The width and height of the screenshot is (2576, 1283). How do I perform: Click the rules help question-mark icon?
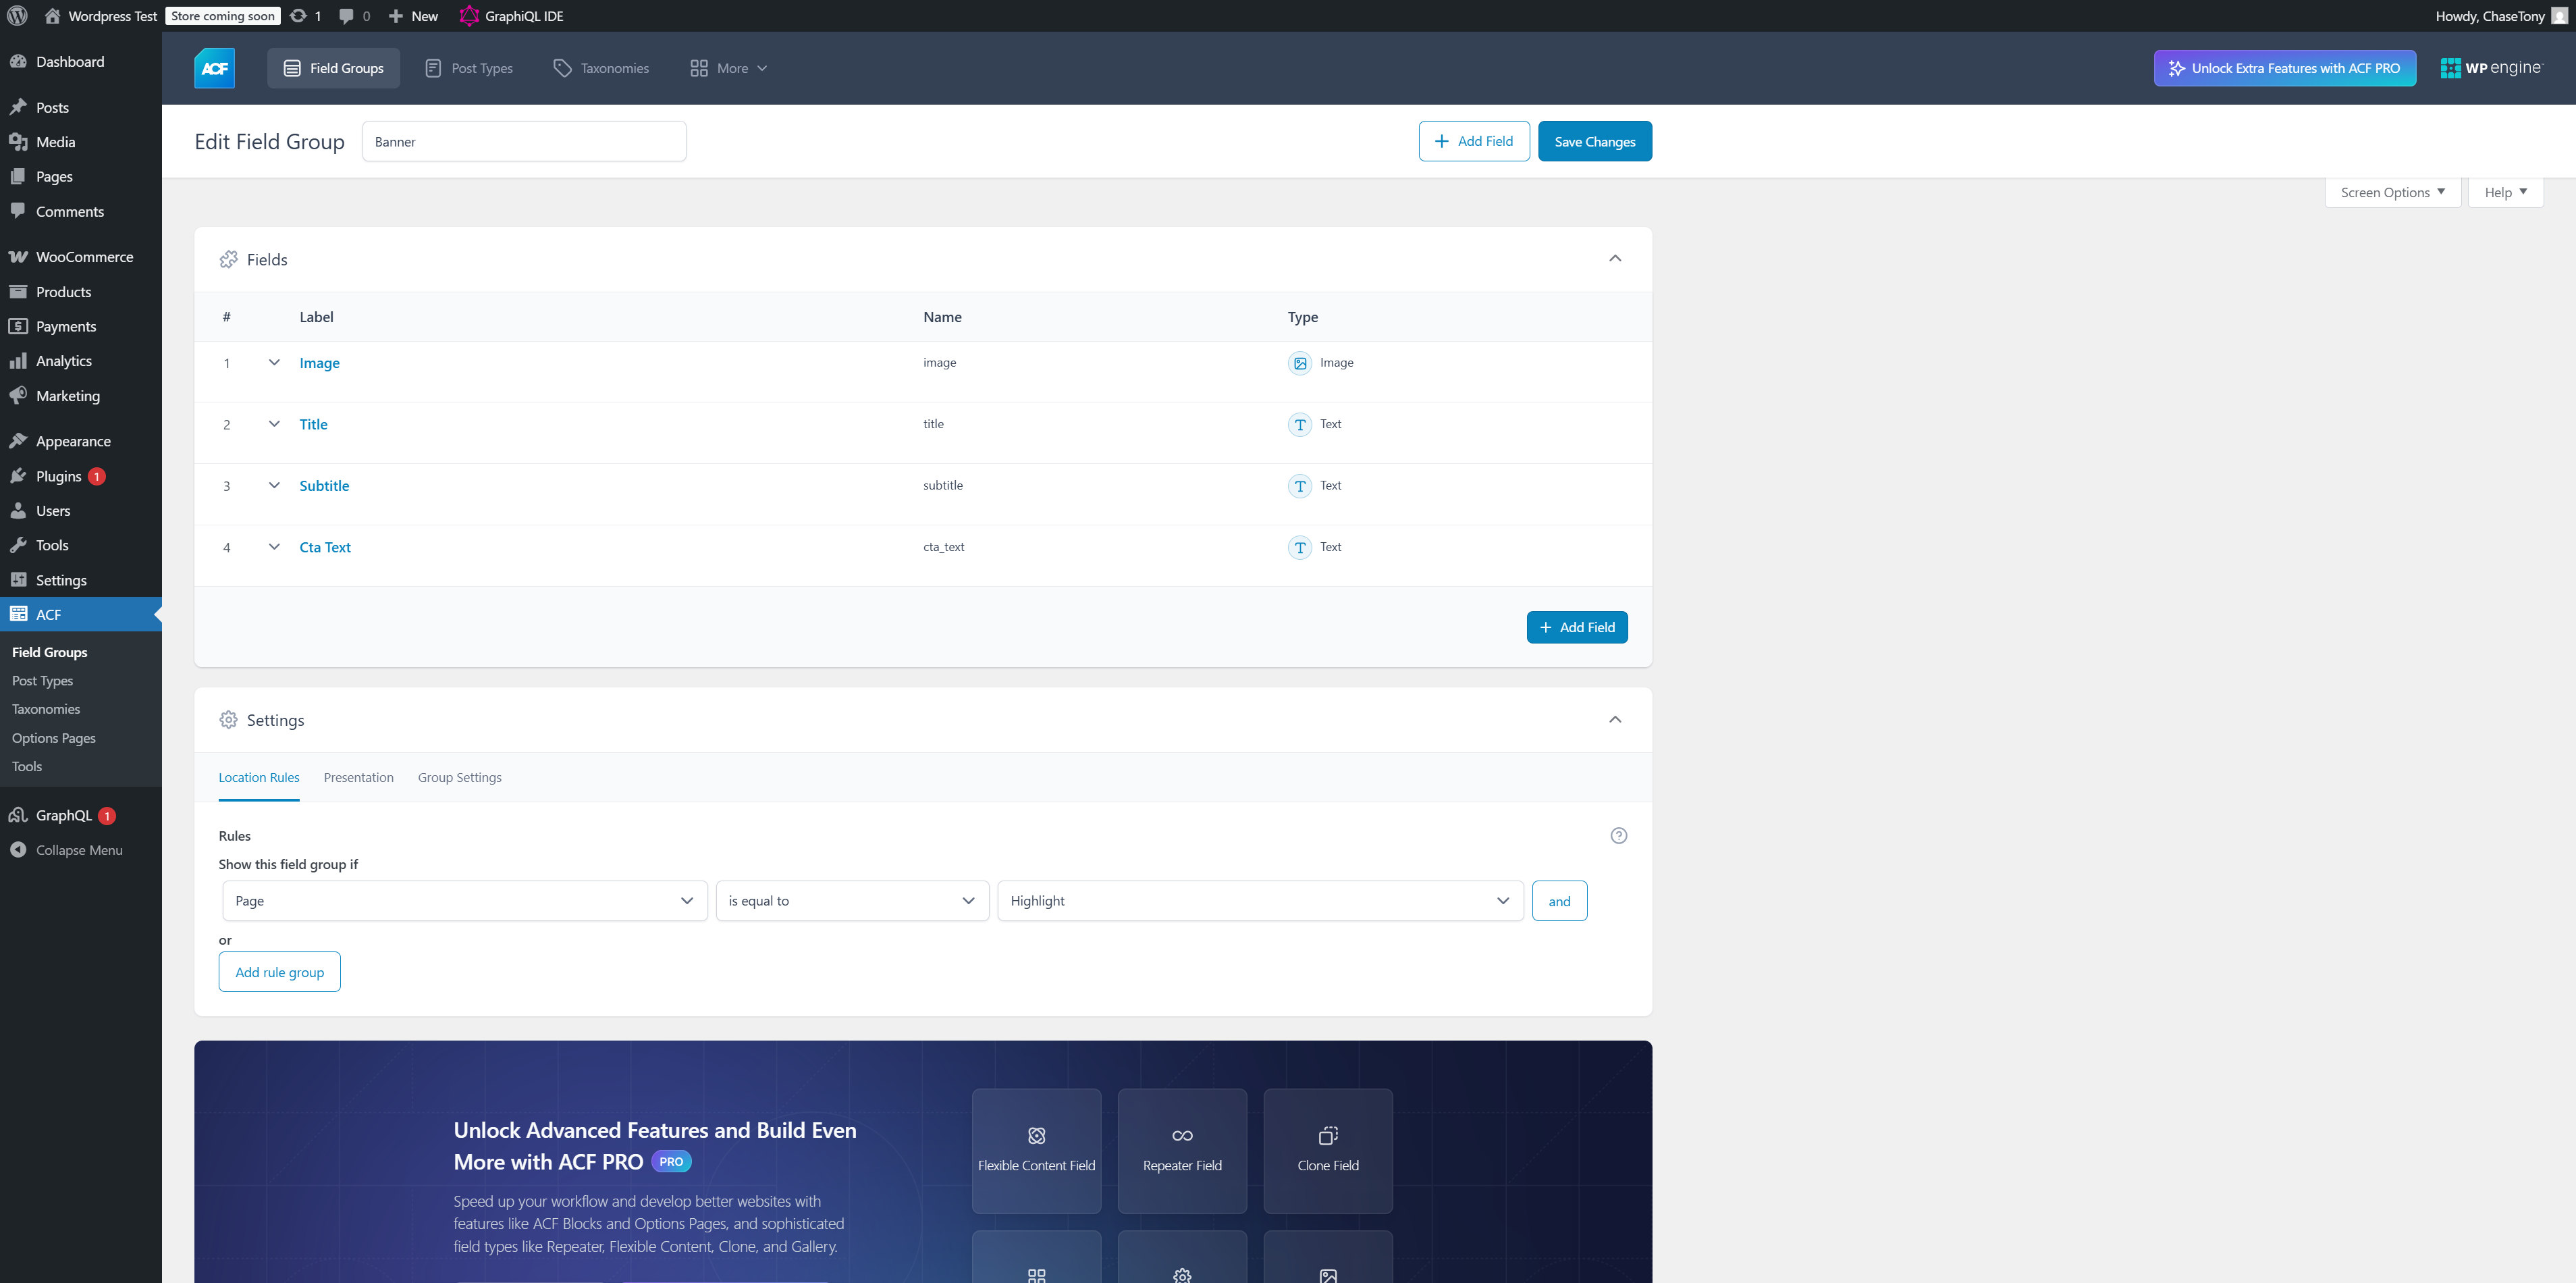[1618, 835]
